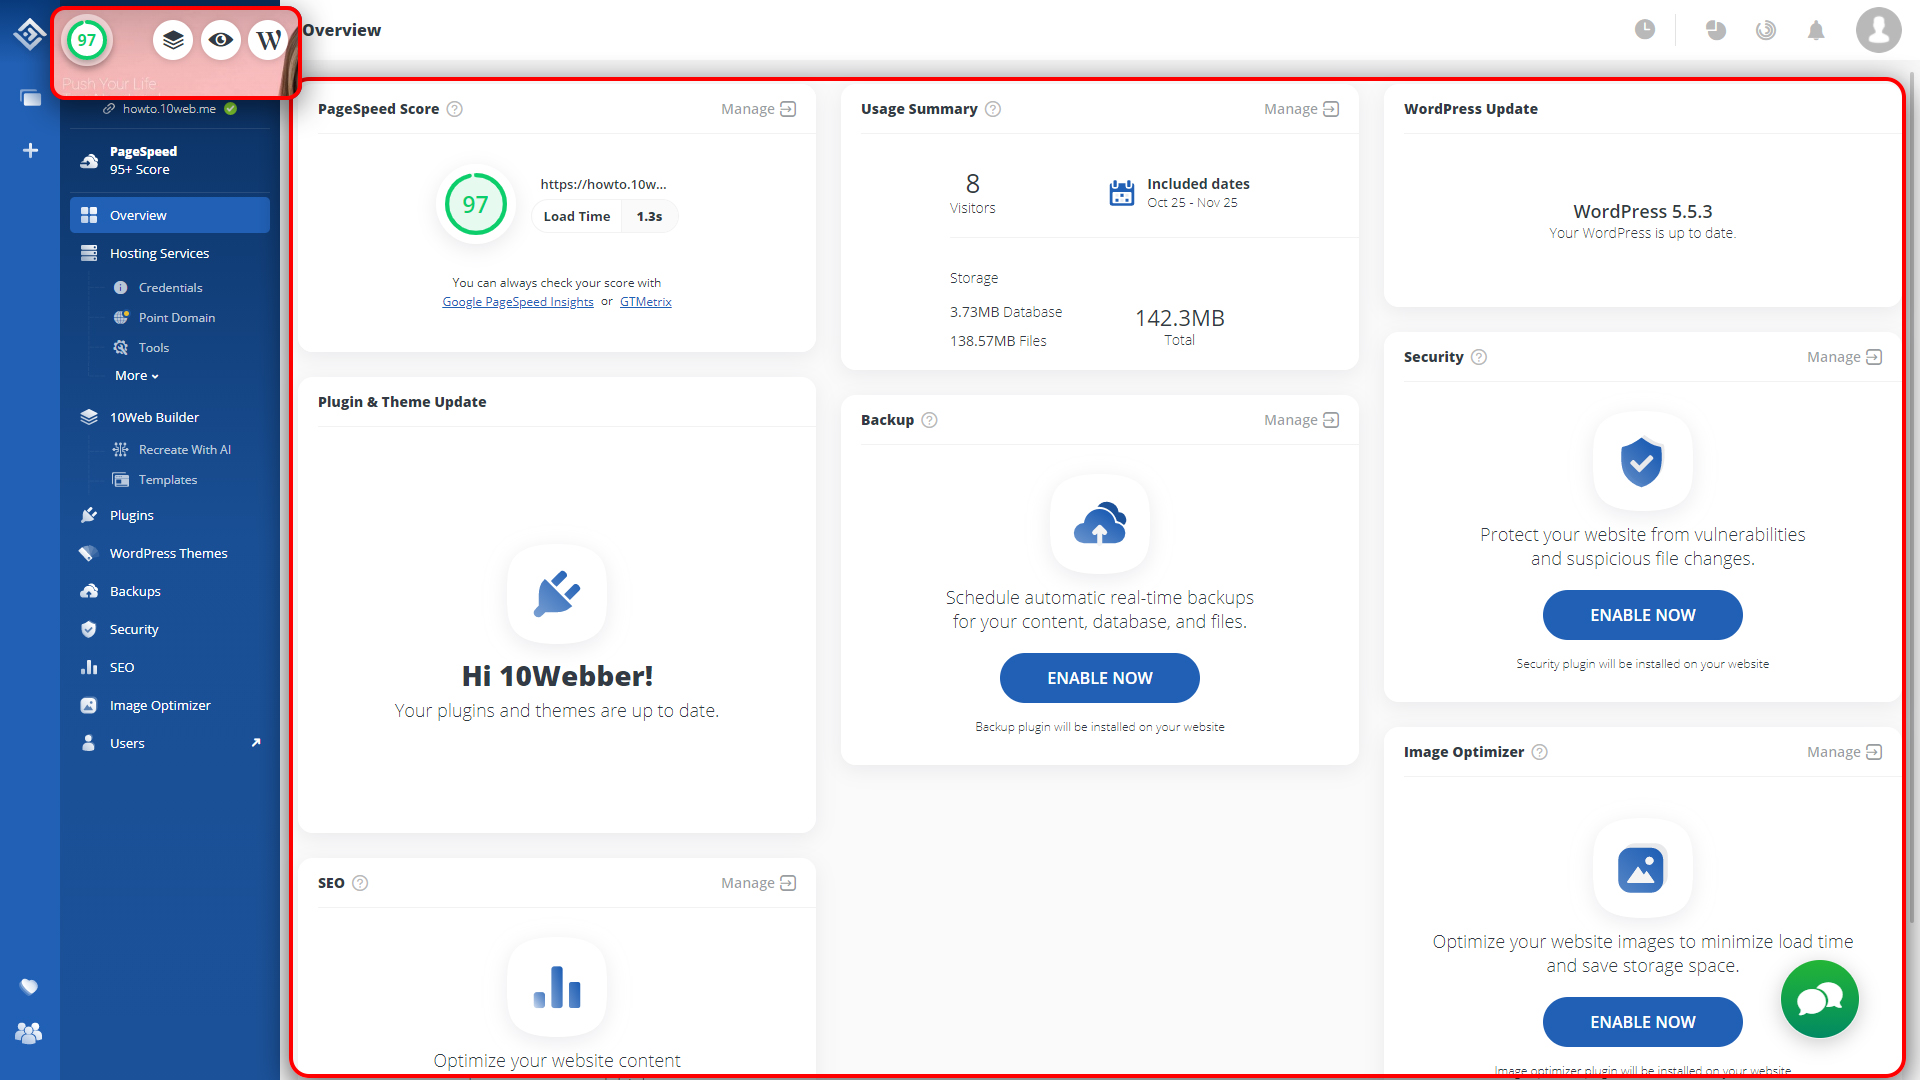Click the picture icon in Image Optimizer card
The height and width of the screenshot is (1080, 1920).
point(1642,868)
